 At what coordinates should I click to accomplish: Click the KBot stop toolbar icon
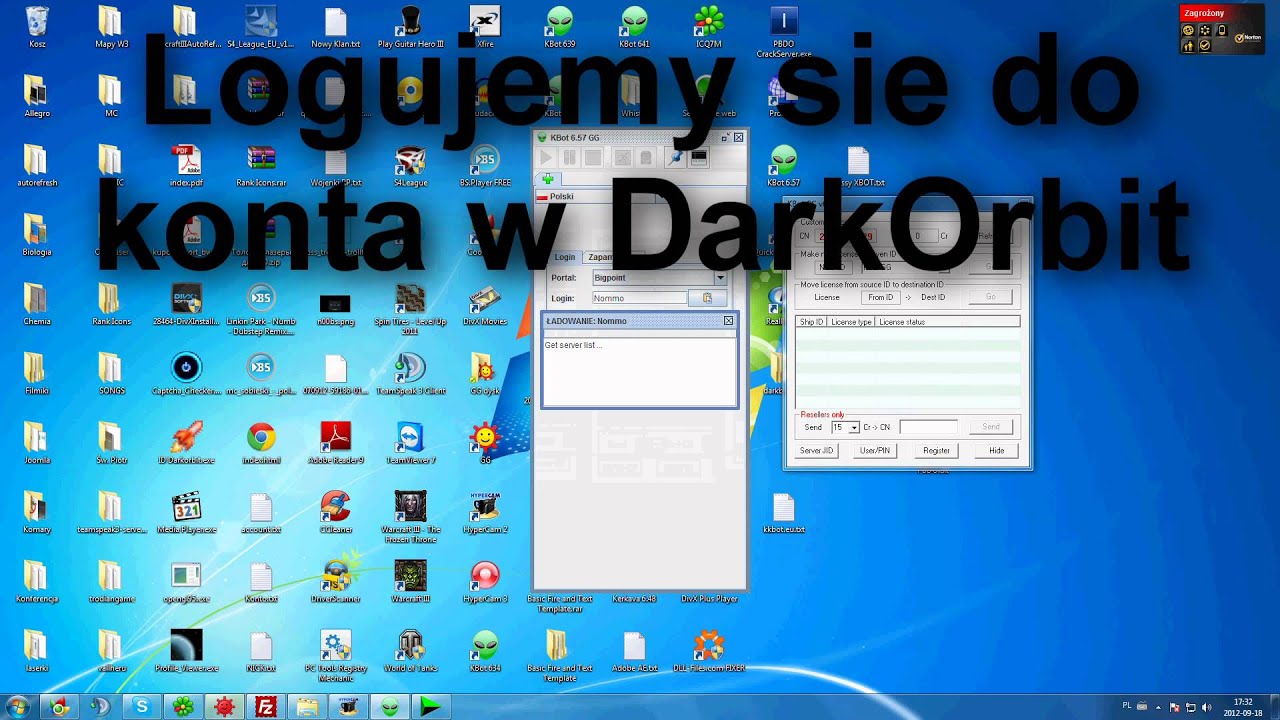click(593, 158)
